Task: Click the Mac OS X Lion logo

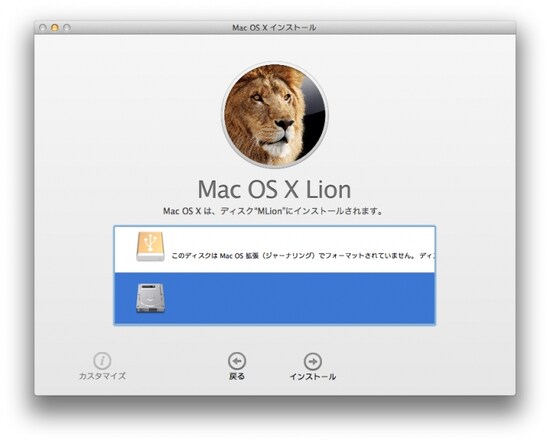Action: click(275, 114)
